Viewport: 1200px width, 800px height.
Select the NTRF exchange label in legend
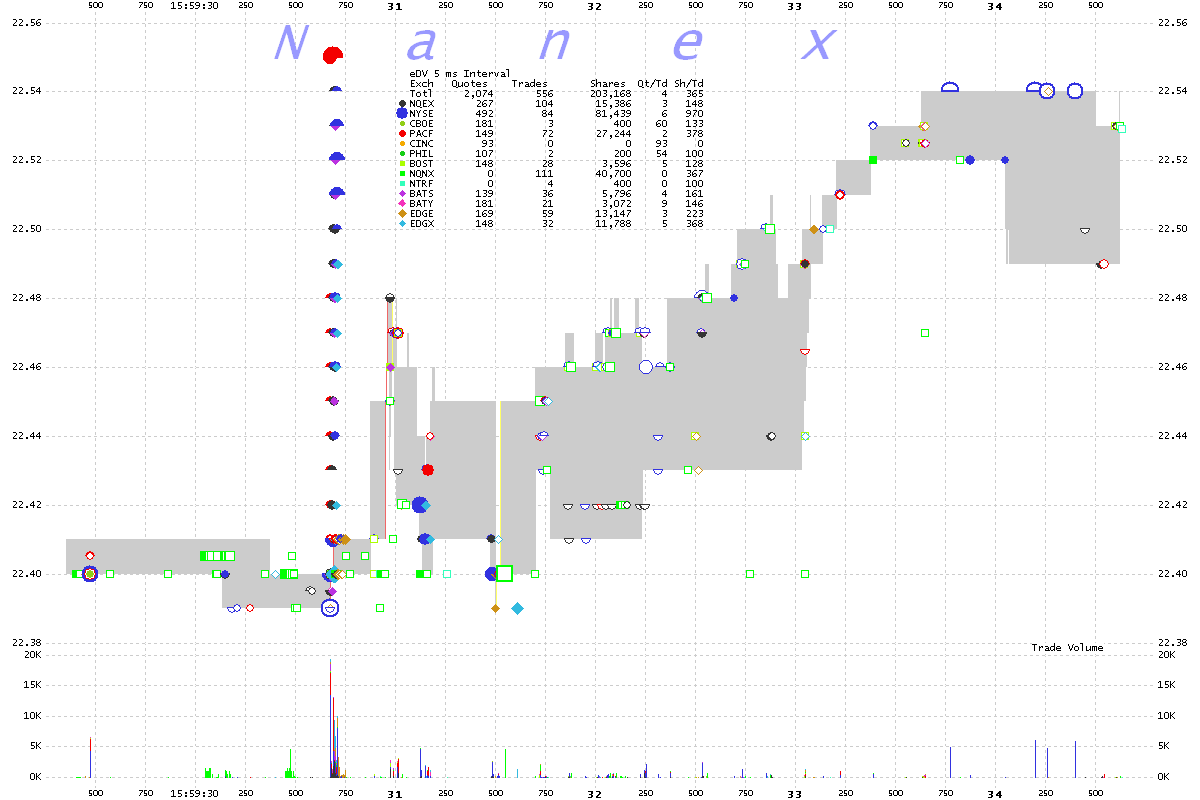coord(421,183)
